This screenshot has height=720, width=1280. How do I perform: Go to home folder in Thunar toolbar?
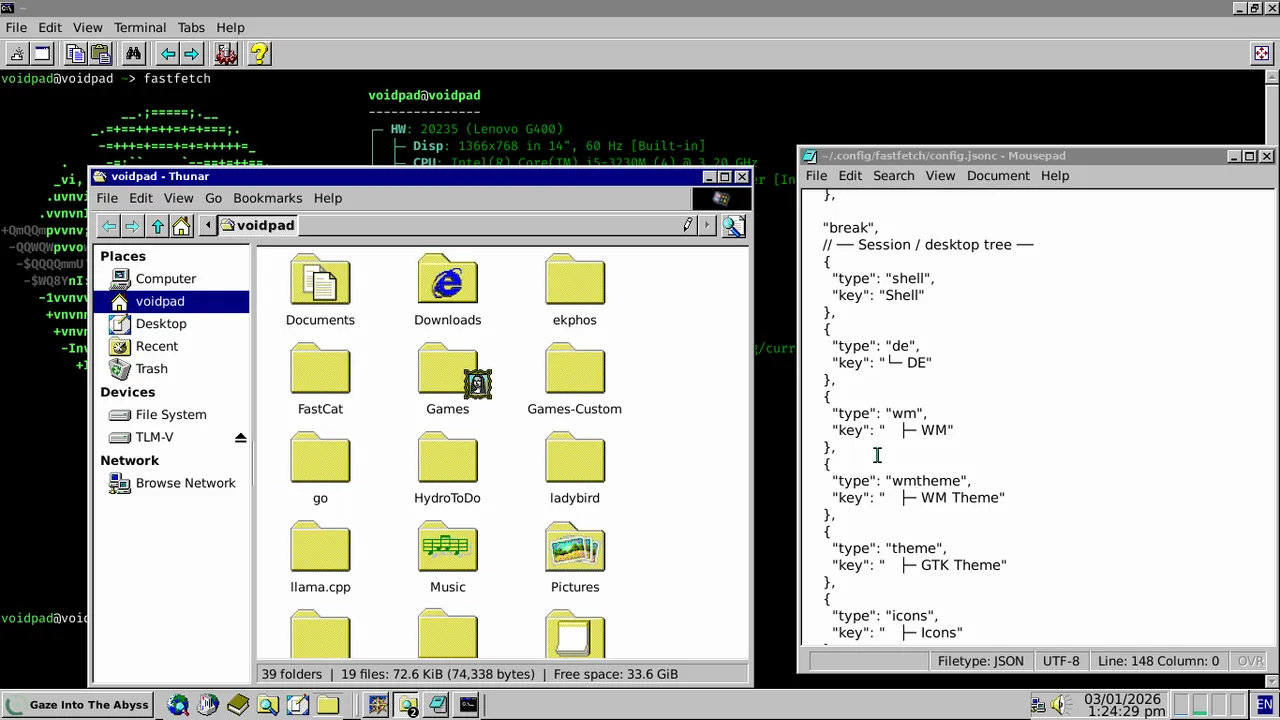(x=181, y=226)
